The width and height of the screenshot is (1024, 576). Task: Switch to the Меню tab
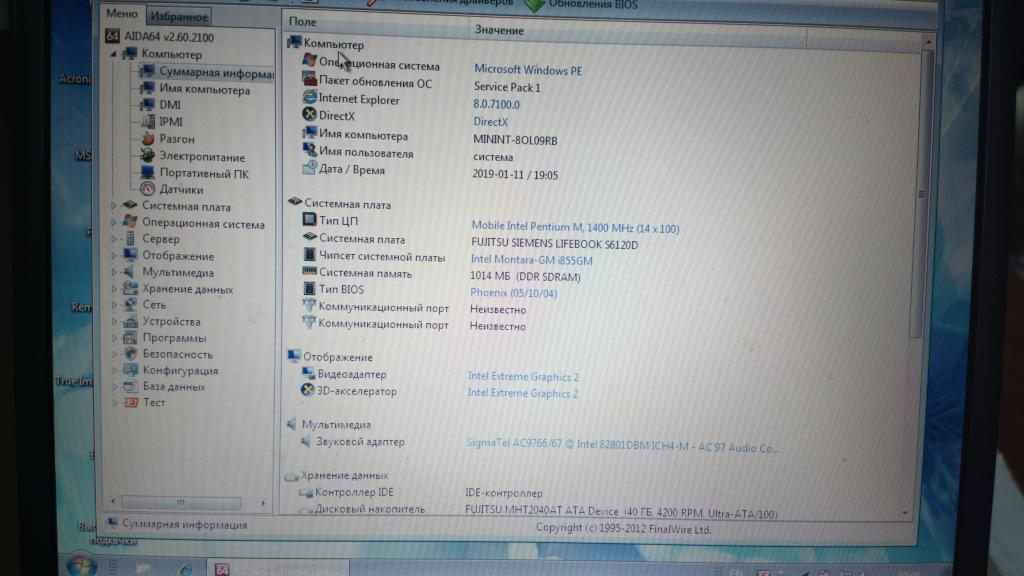[122, 14]
